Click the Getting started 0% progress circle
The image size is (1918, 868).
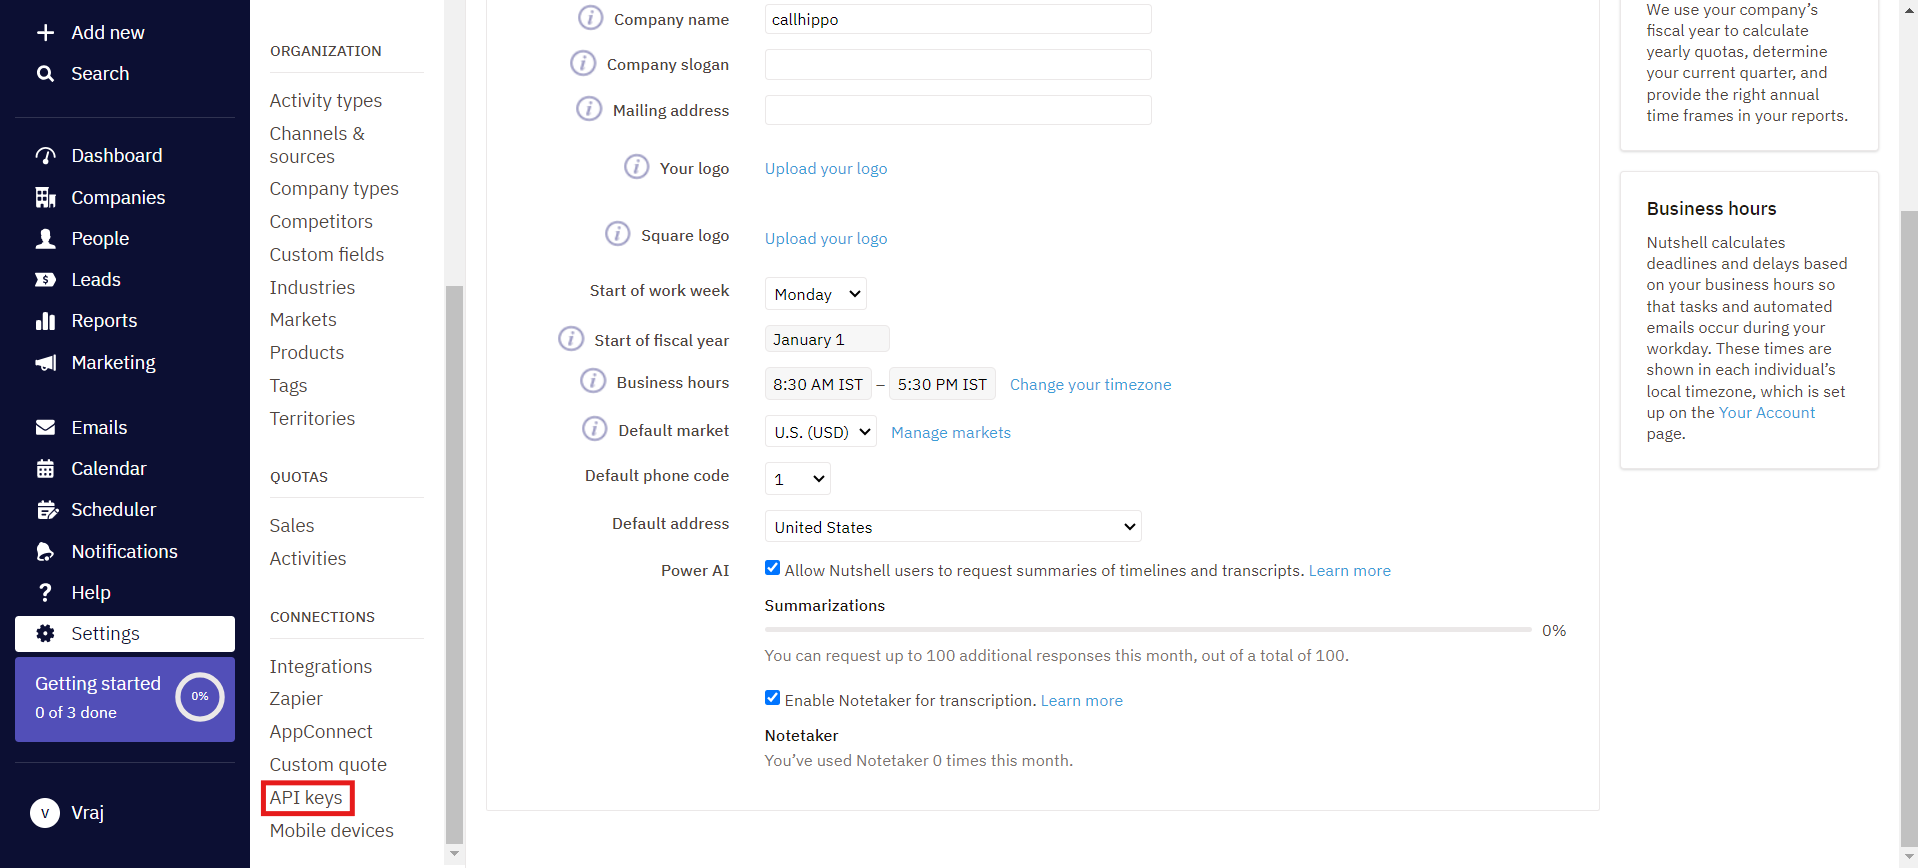pos(200,697)
